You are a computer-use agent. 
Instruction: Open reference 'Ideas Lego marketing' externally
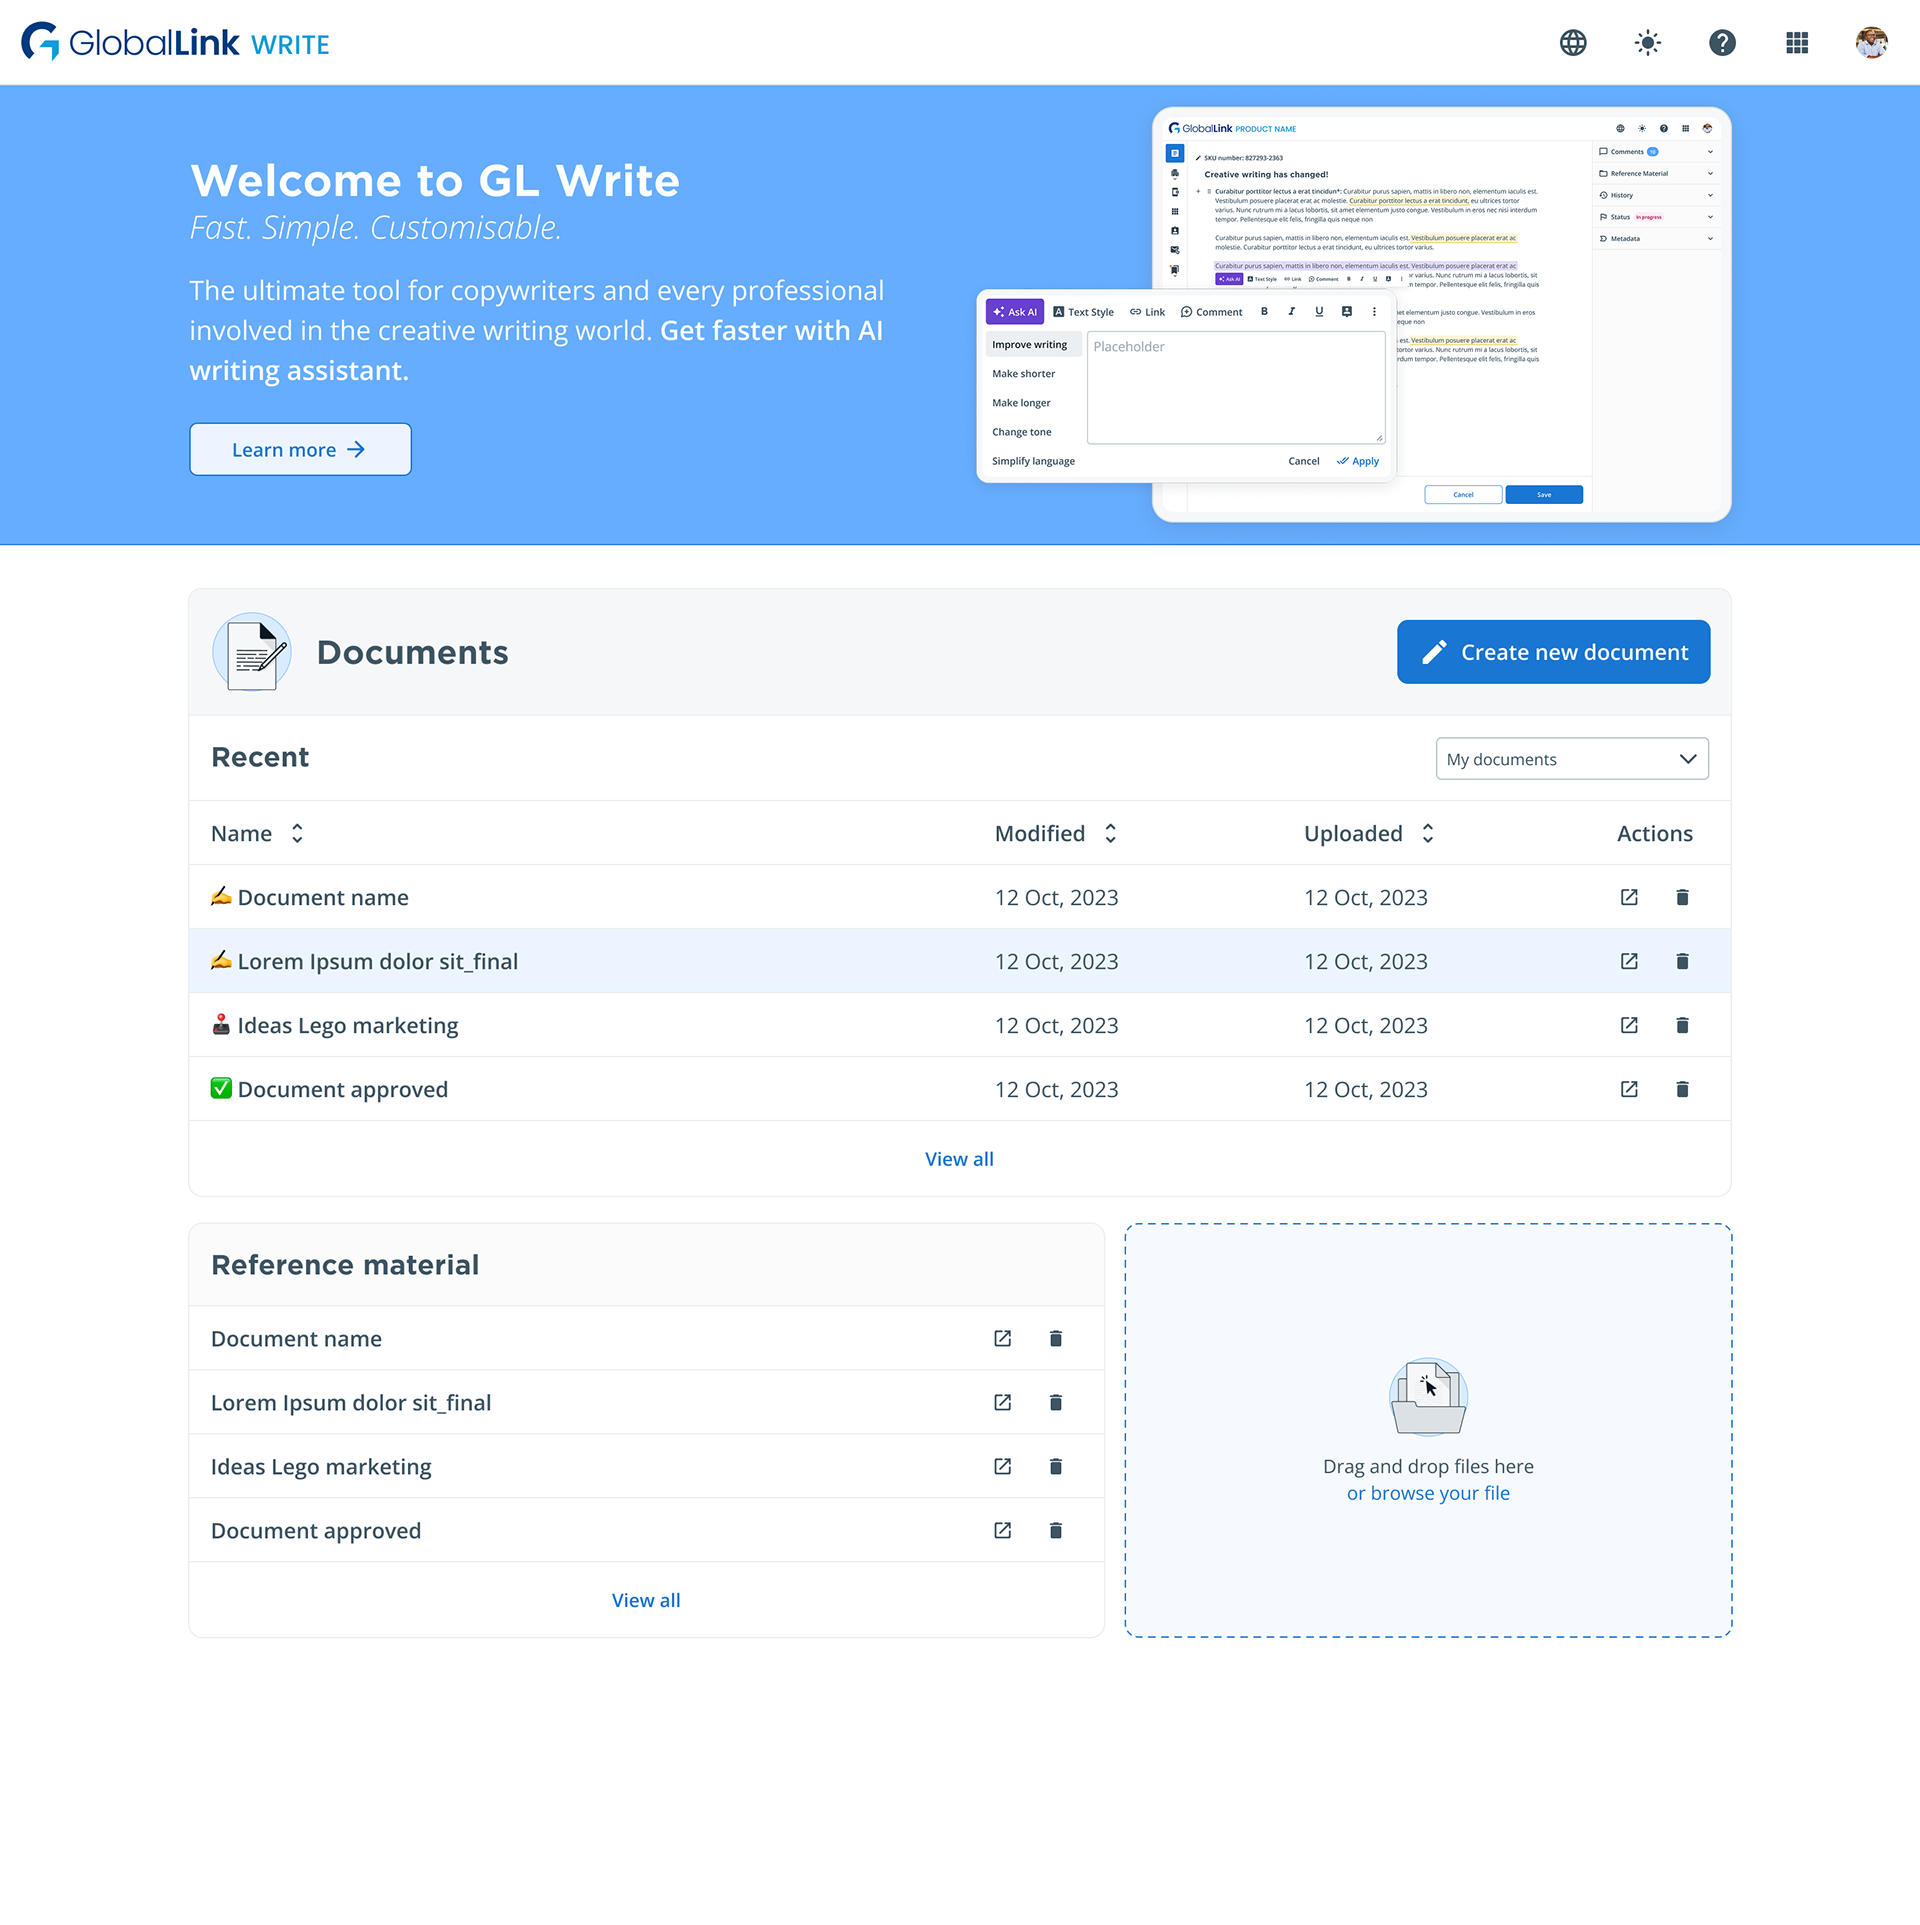point(1002,1466)
